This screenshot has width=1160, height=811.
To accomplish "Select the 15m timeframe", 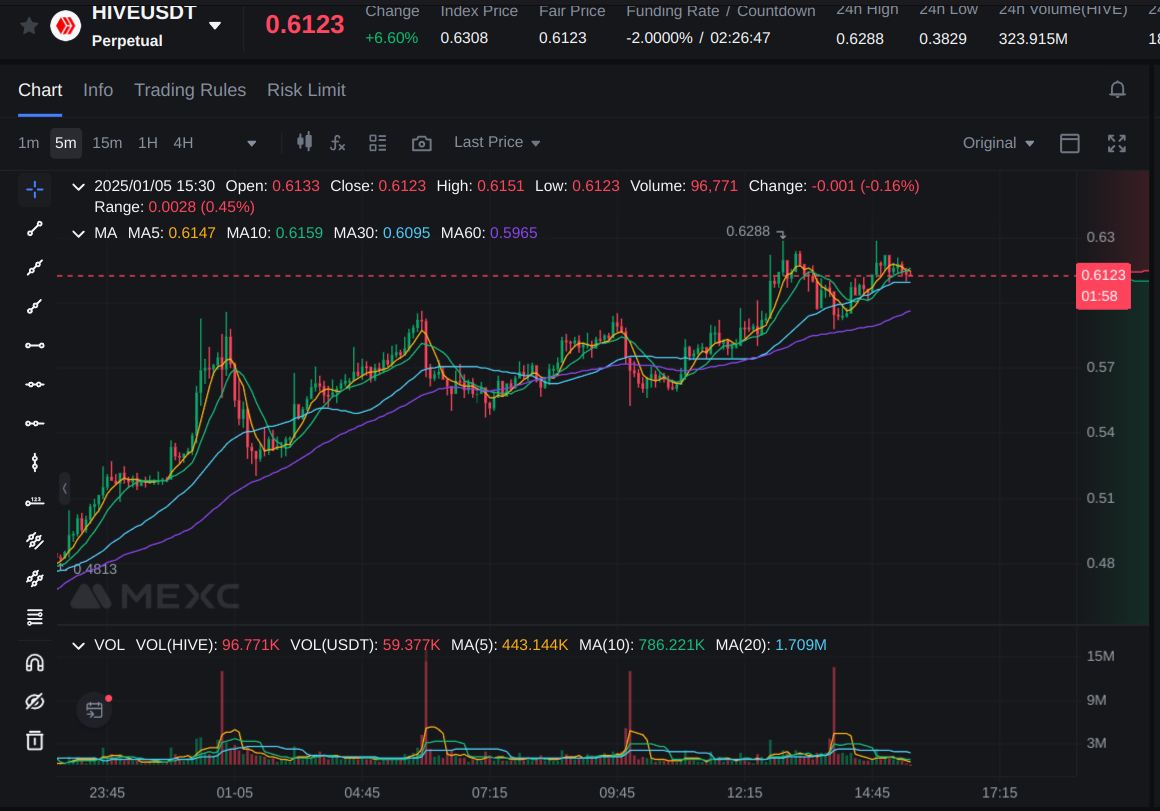I will pyautogui.click(x=107, y=143).
